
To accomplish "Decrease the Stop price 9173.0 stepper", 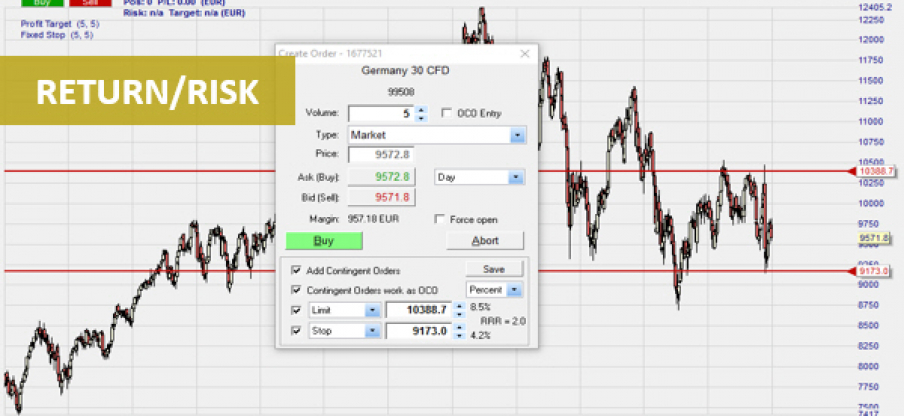I will (459, 335).
